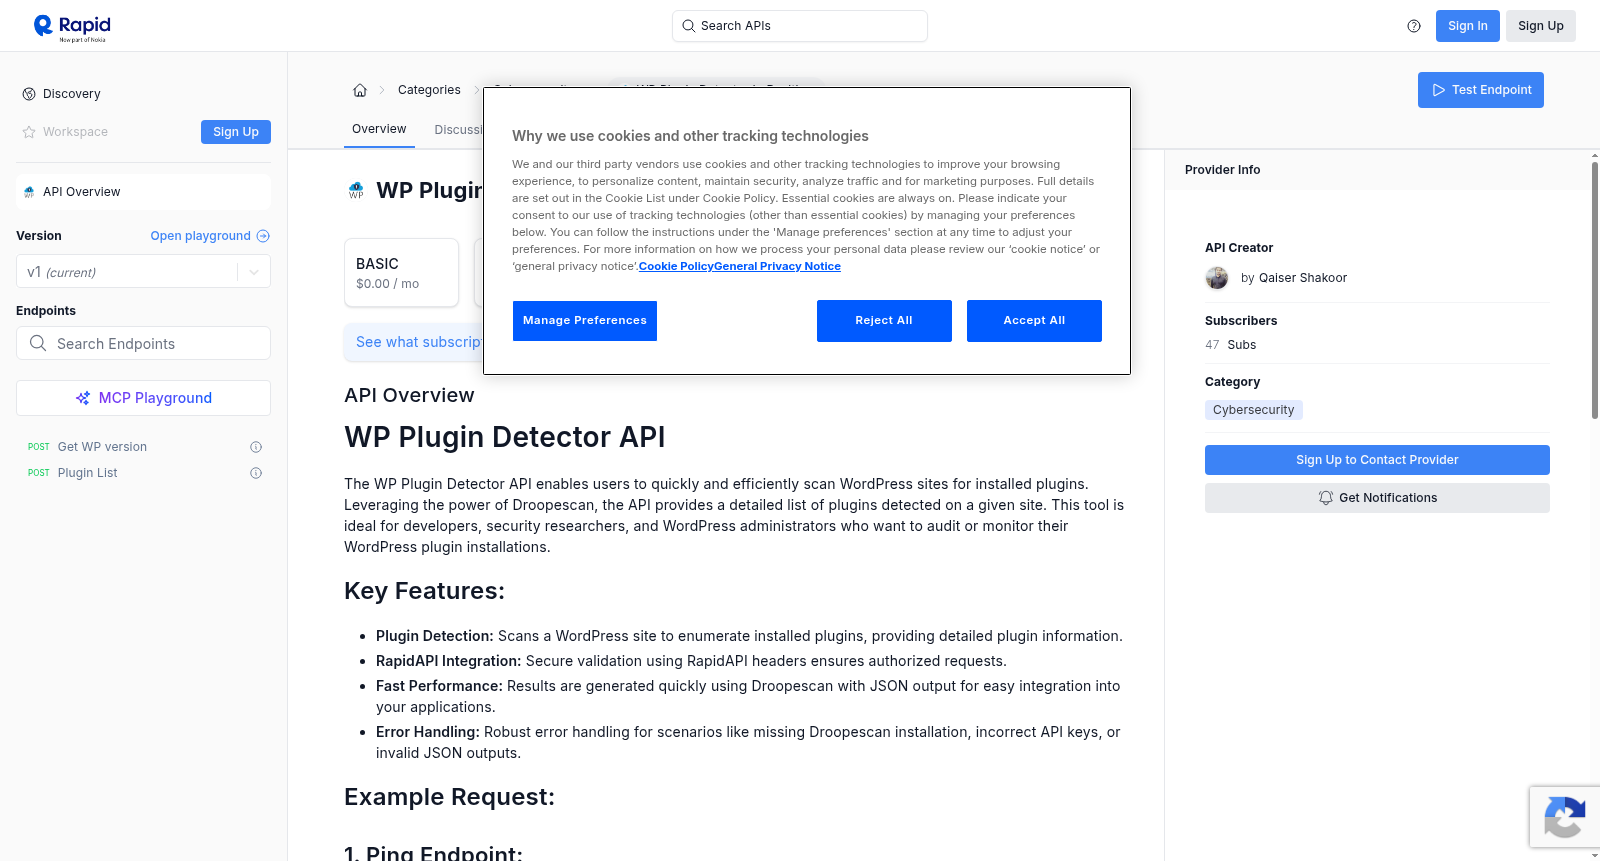1600x861 pixels.
Task: Select Discovery in the sidebar
Action: click(71, 94)
